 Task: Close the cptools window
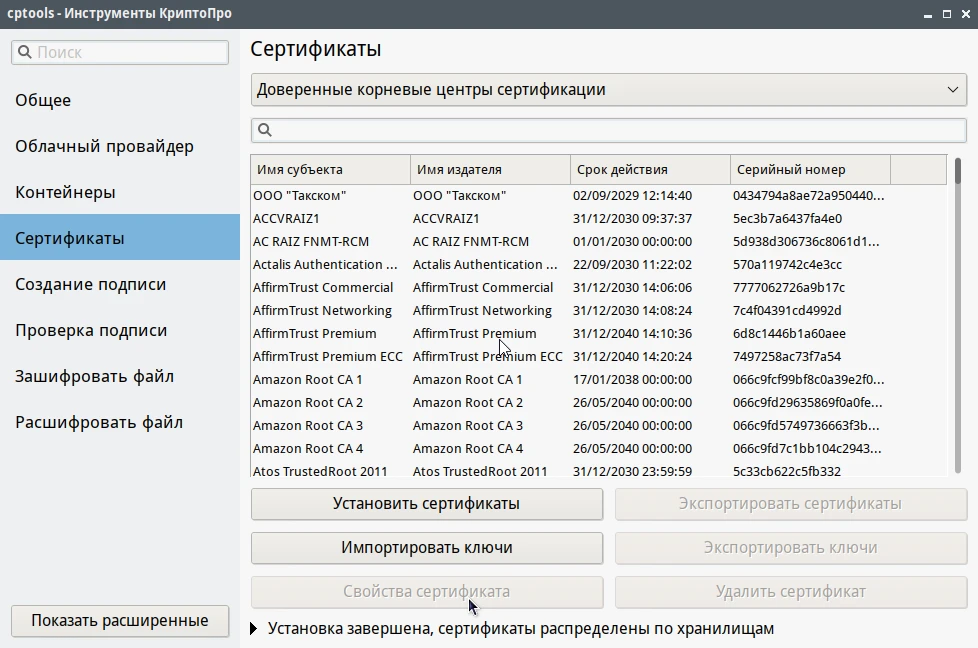pos(966,14)
